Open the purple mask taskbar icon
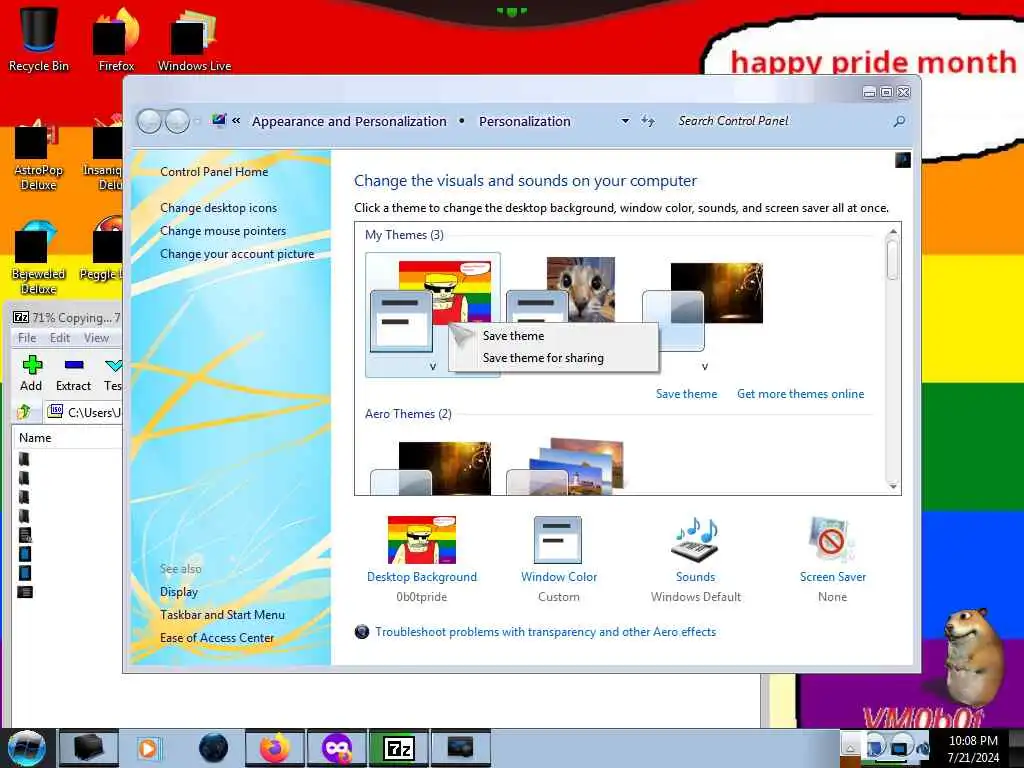The image size is (1024, 768). (x=337, y=748)
